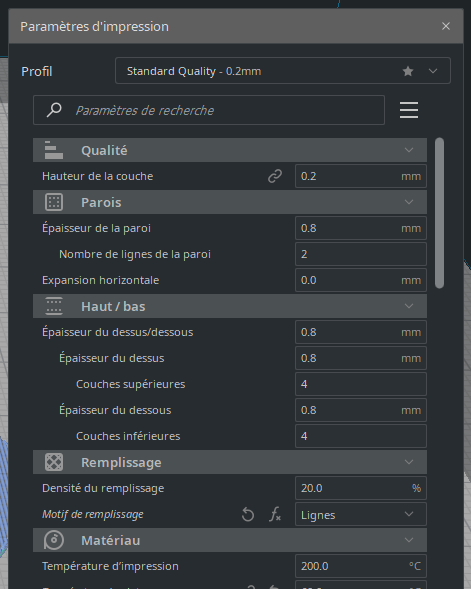Edit the Épaisseur de la paroi value

(361, 228)
